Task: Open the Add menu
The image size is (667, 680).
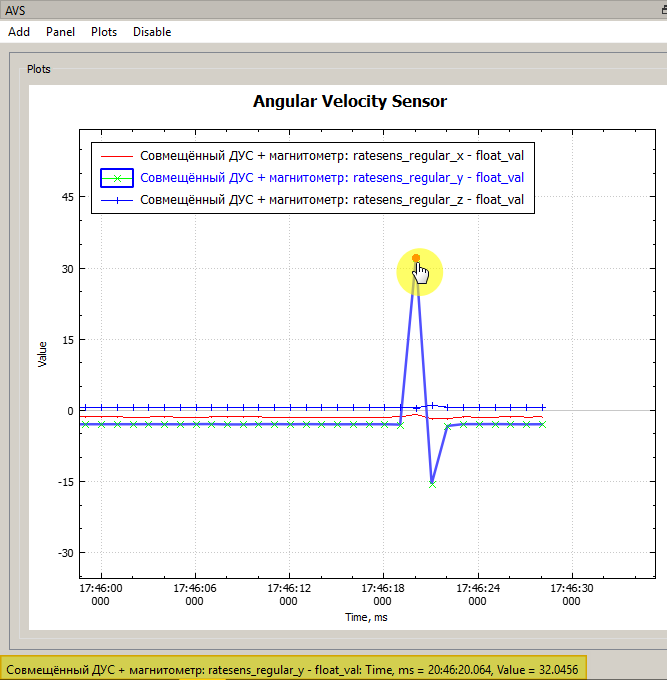Action: tap(18, 32)
